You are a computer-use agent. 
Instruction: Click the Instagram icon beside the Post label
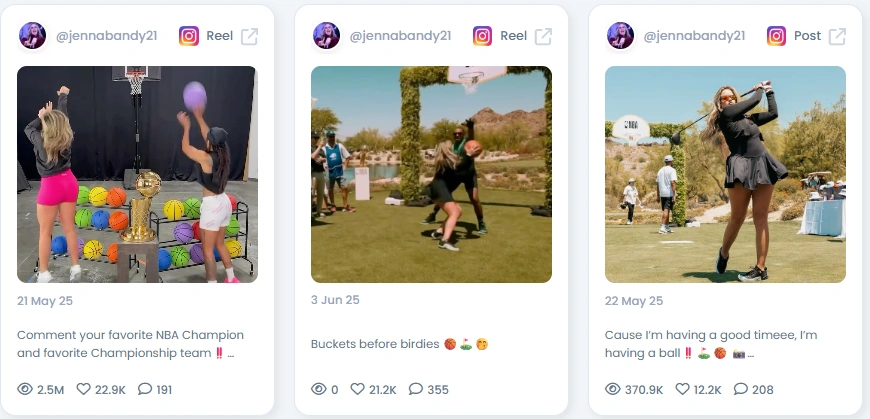[x=777, y=36]
